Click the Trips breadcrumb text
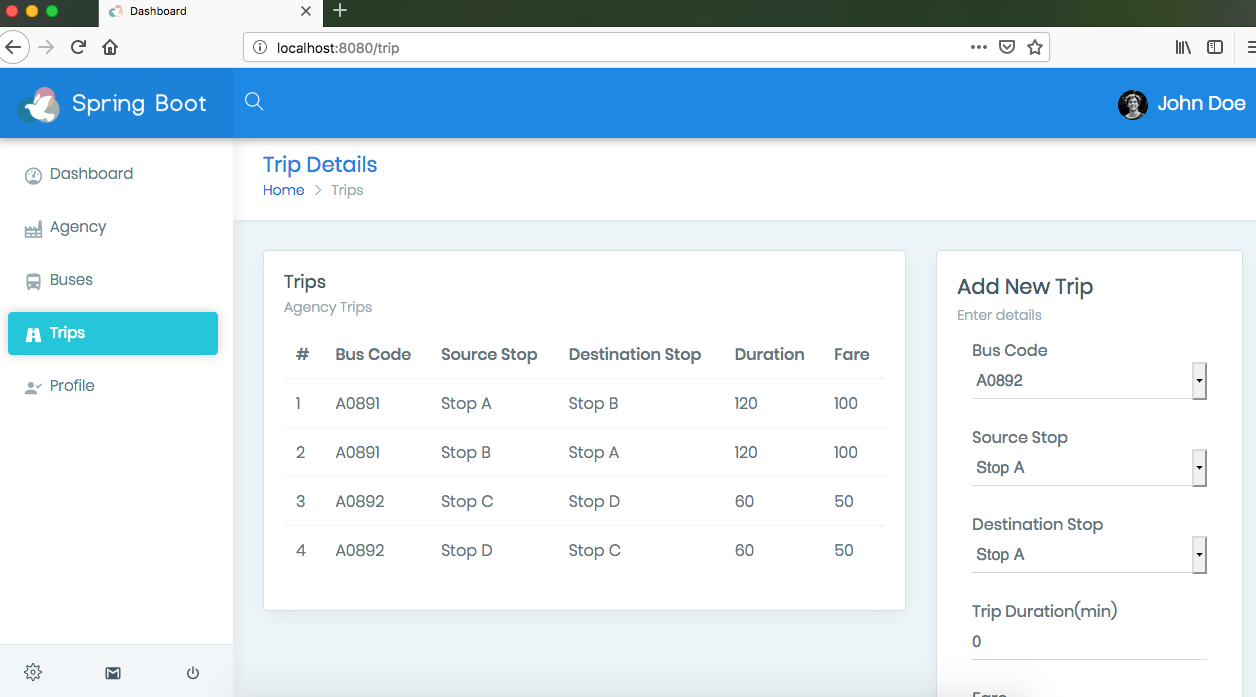Image resolution: width=1256 pixels, height=697 pixels. [x=347, y=190]
